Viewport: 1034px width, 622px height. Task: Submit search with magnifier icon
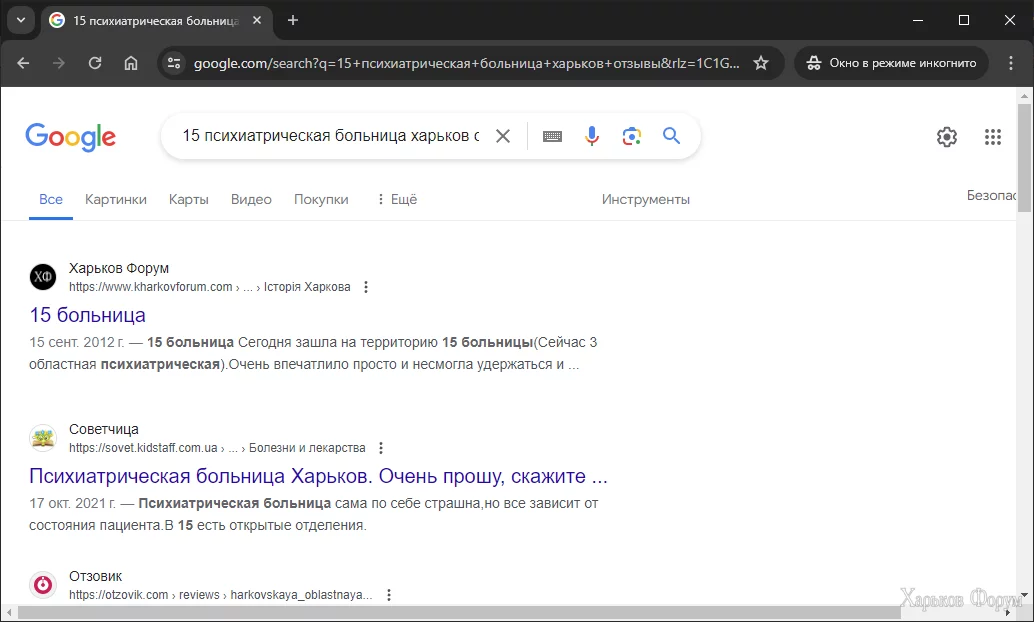(671, 136)
